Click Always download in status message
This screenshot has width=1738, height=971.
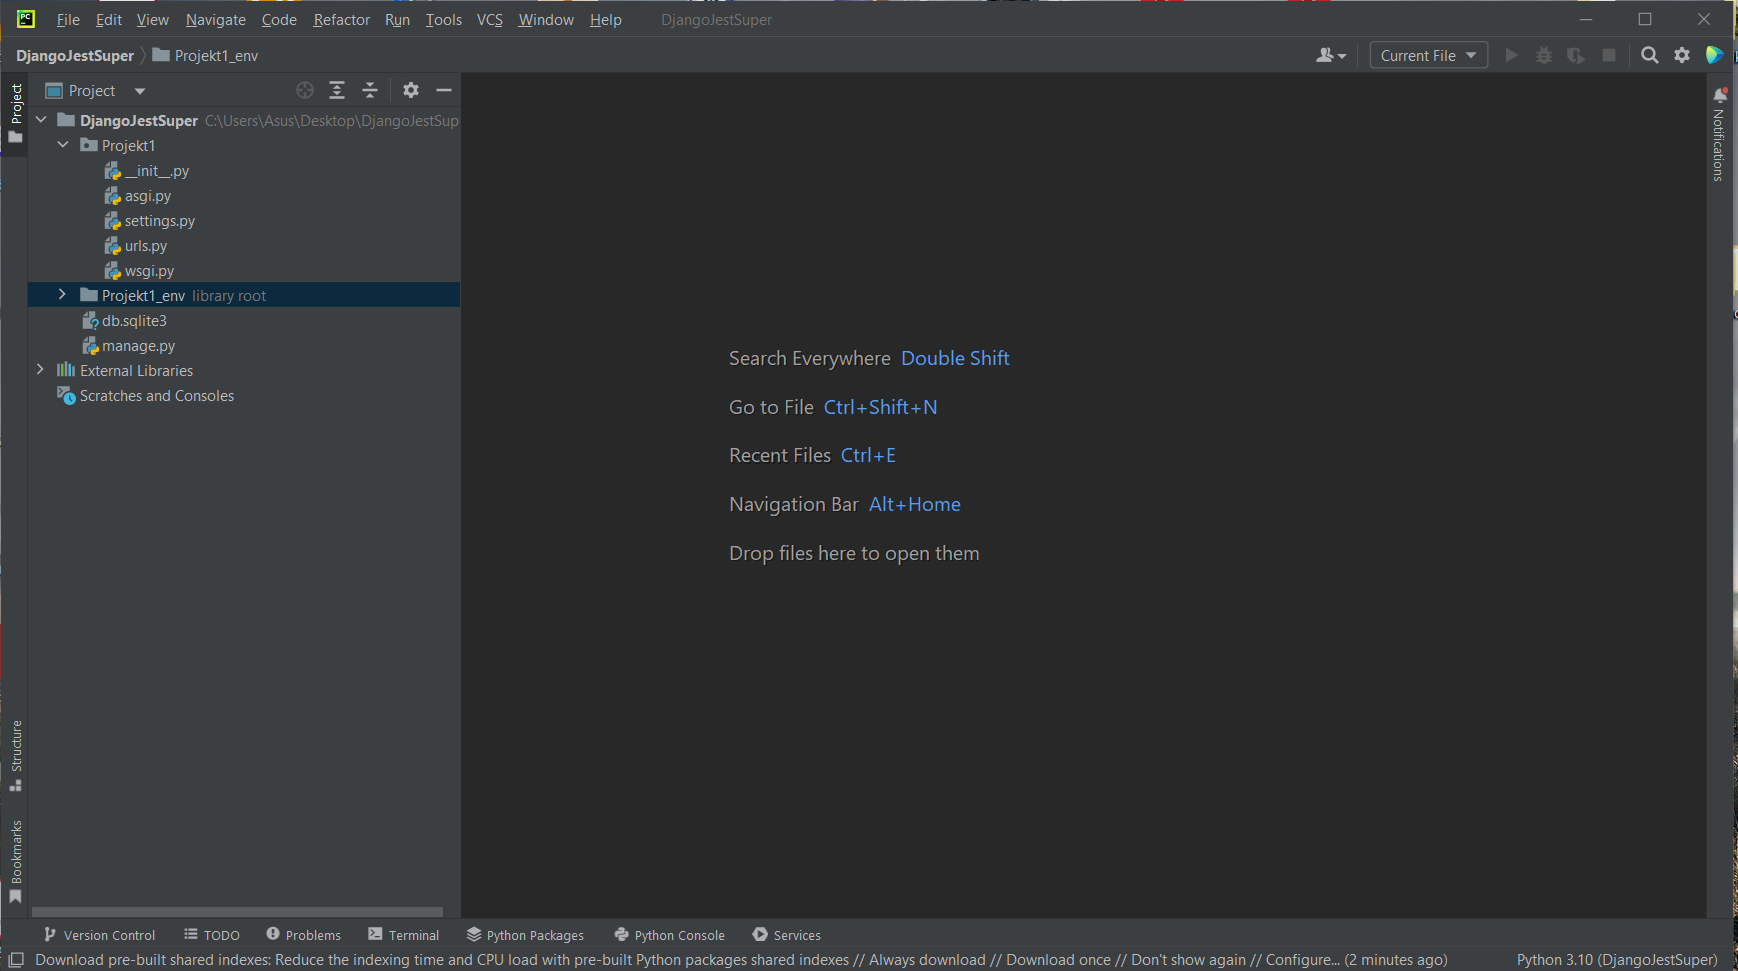927,960
